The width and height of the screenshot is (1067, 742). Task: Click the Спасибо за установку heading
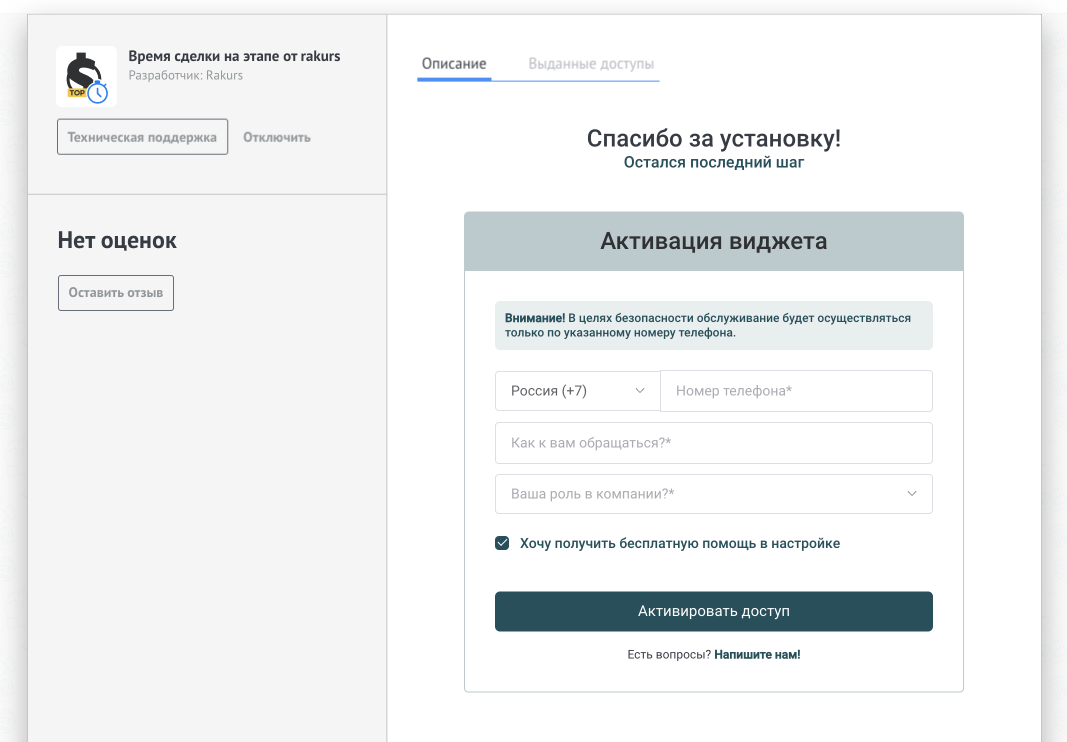click(x=714, y=138)
